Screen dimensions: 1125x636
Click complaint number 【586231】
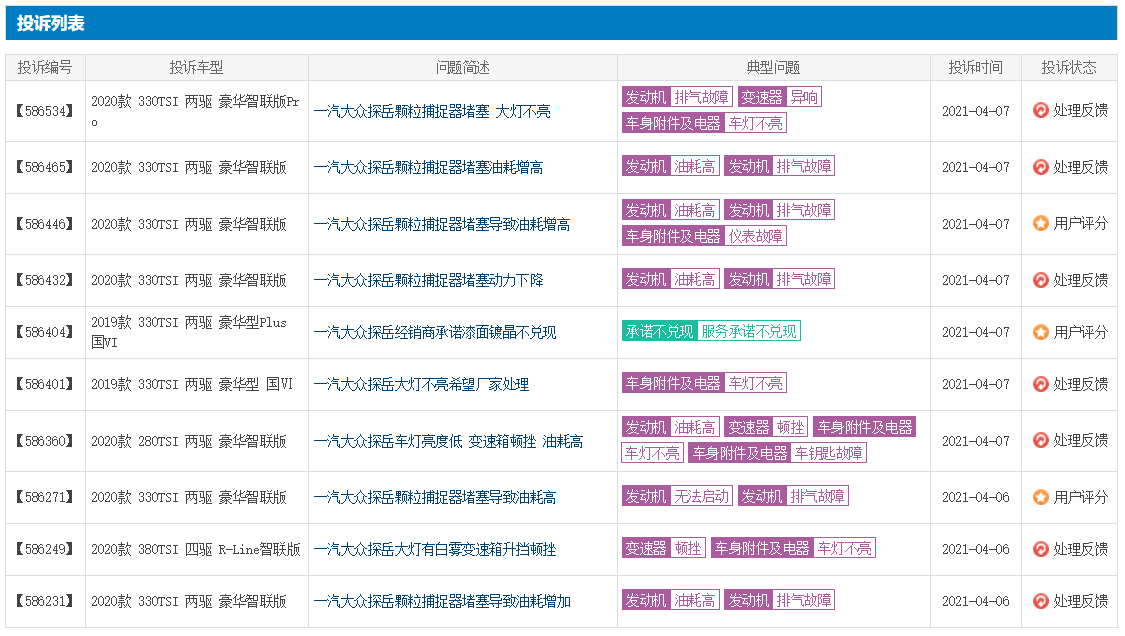(x=45, y=601)
